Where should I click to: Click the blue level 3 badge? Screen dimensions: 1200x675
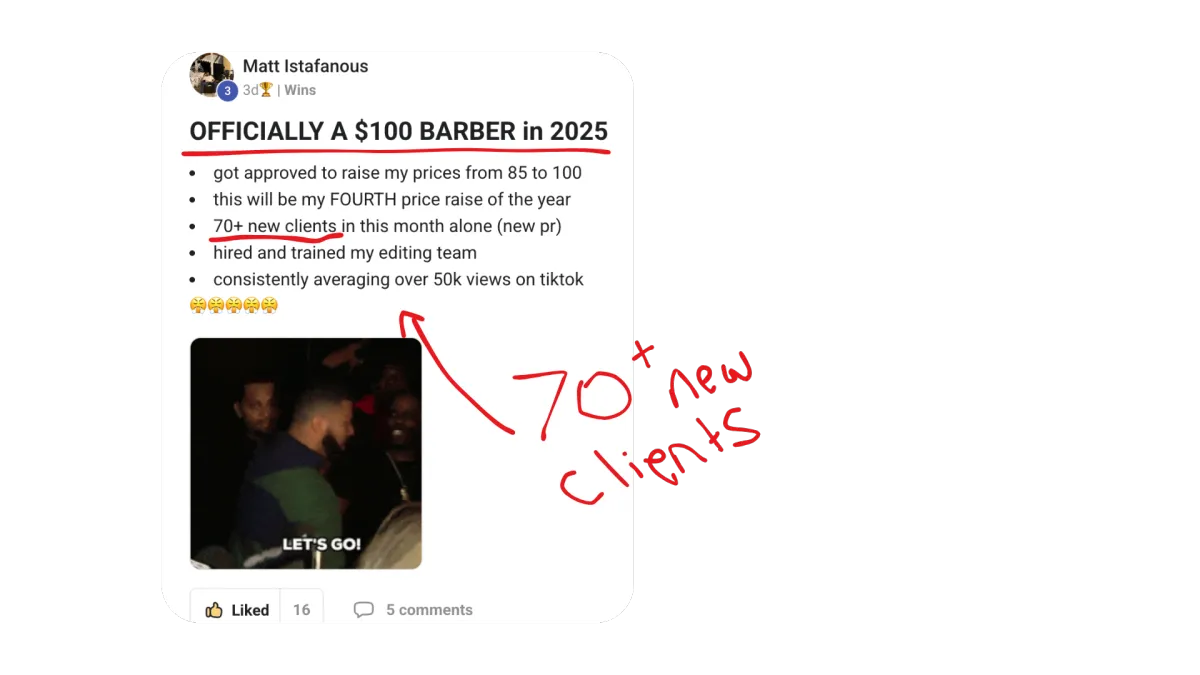[x=227, y=91]
